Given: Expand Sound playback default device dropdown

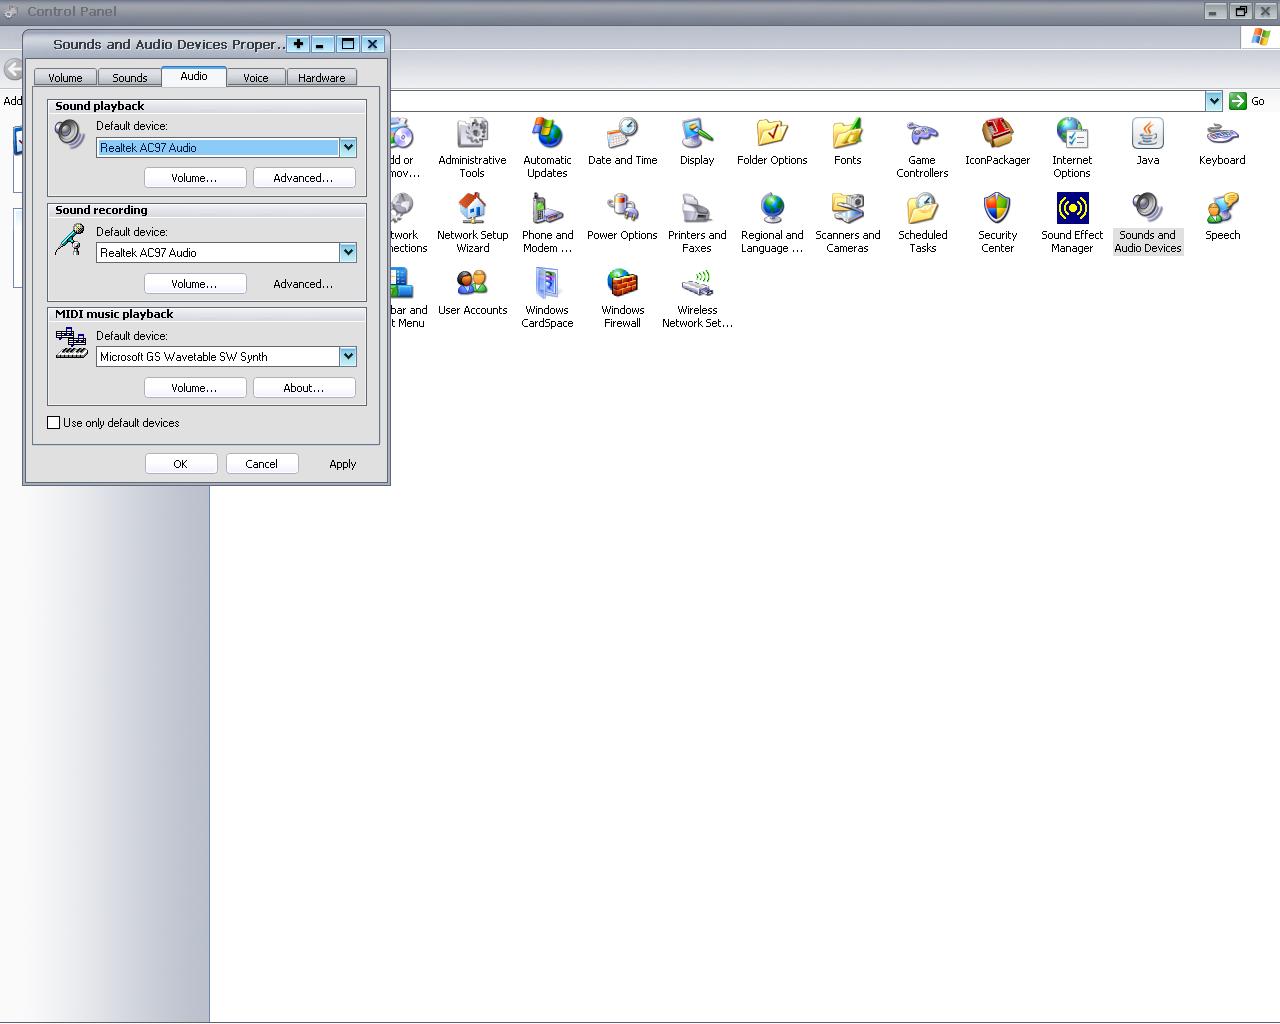Looking at the screenshot, I should 348,147.
